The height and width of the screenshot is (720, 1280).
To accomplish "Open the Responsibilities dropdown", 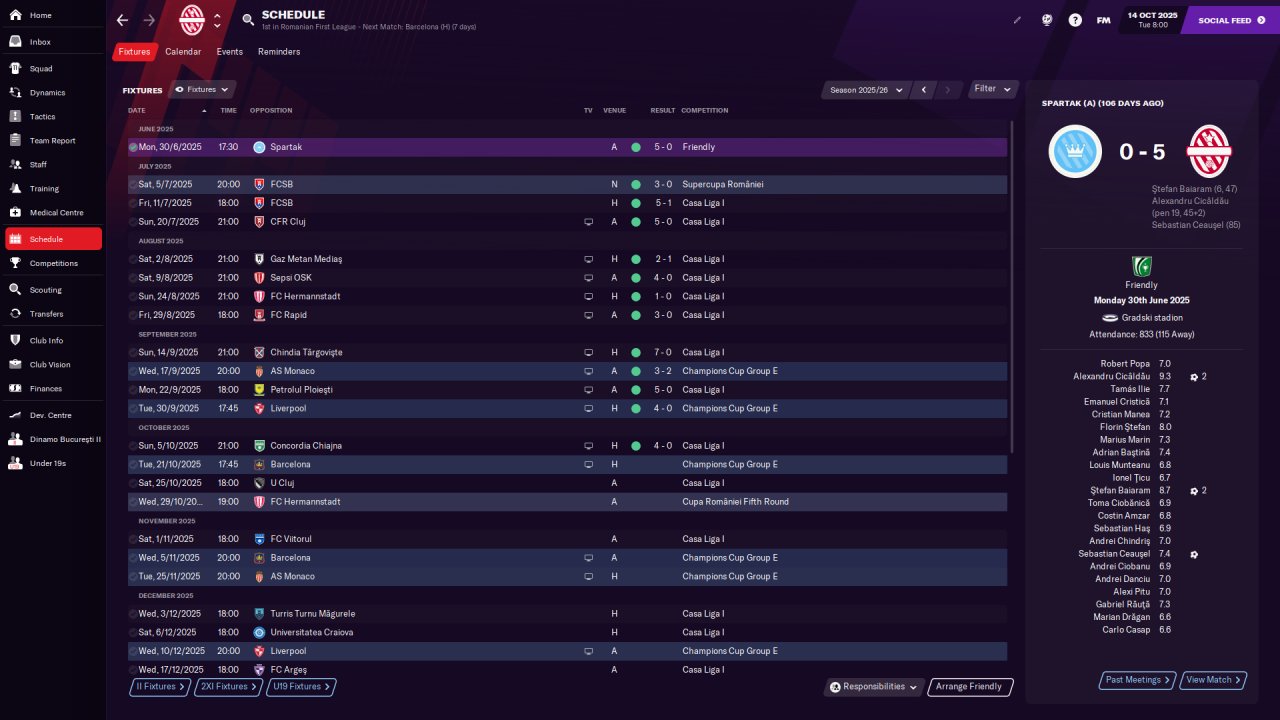I will 873,687.
